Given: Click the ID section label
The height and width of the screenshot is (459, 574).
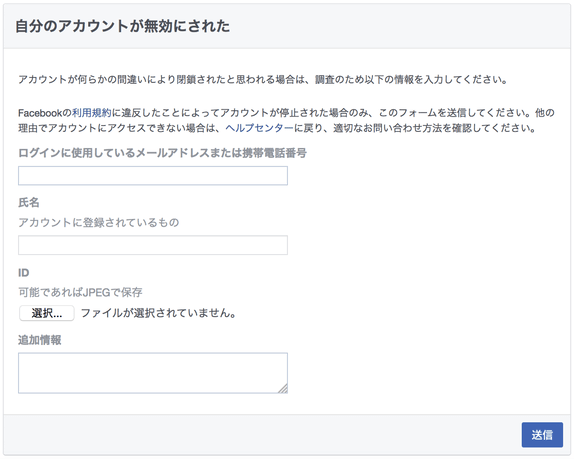Looking at the screenshot, I should point(23,273).
